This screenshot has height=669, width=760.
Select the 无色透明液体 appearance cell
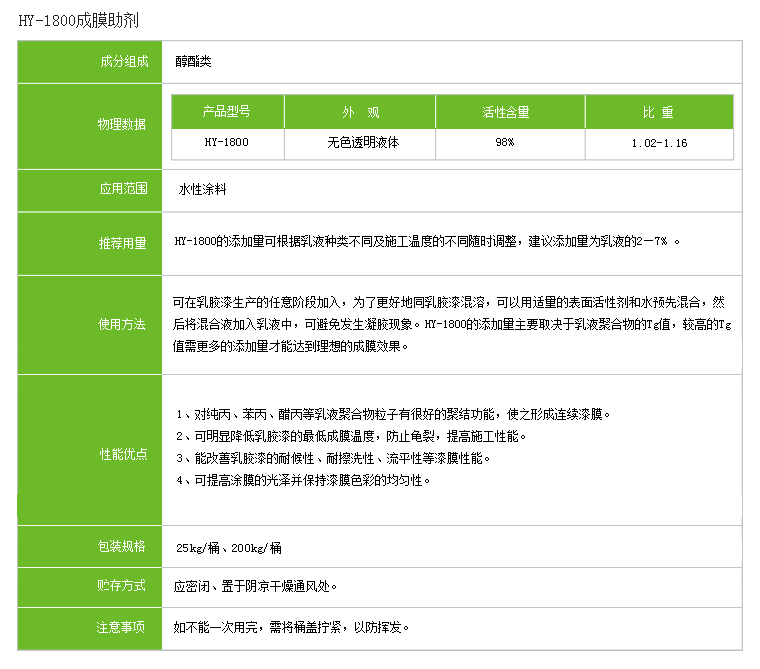[x=362, y=143]
